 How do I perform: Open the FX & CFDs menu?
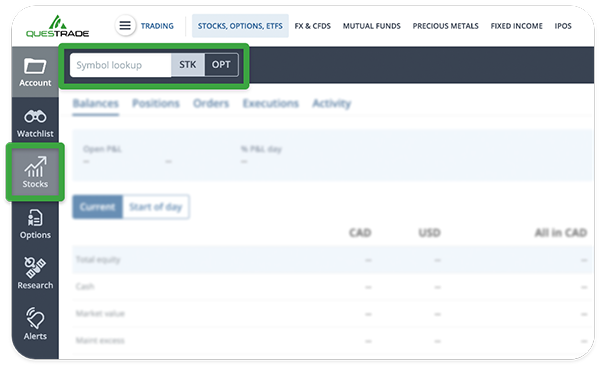point(313,26)
